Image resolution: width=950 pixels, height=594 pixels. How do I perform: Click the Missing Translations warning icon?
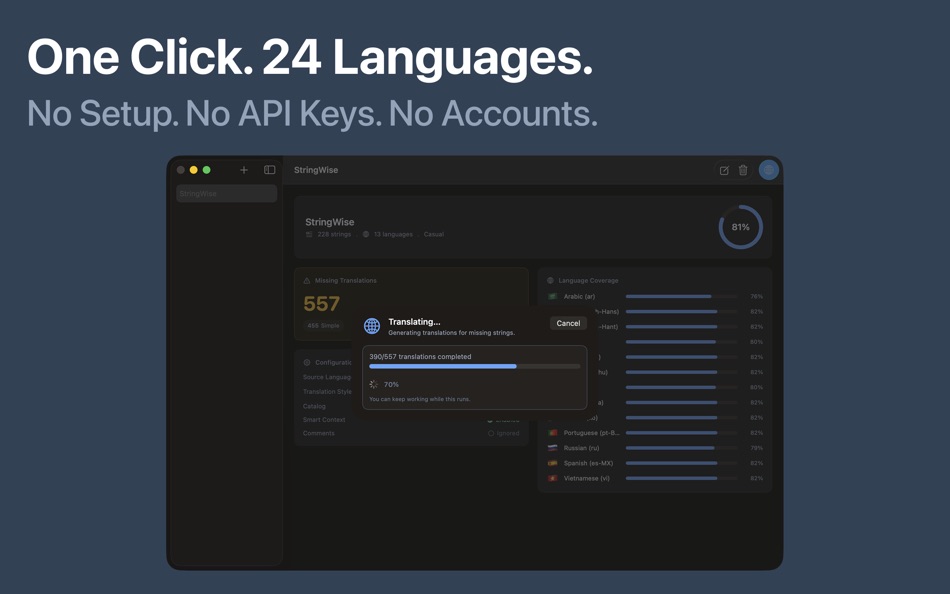click(307, 281)
